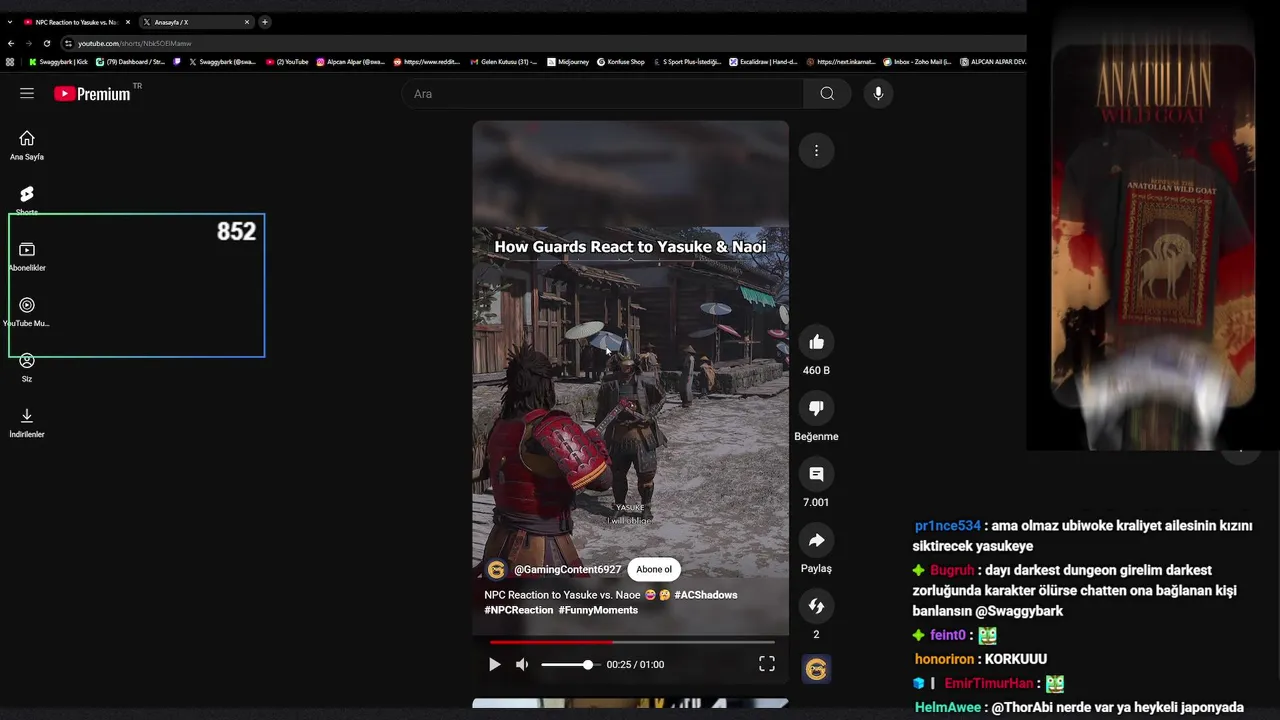Click the Short title about Guards reacting

tap(630, 246)
